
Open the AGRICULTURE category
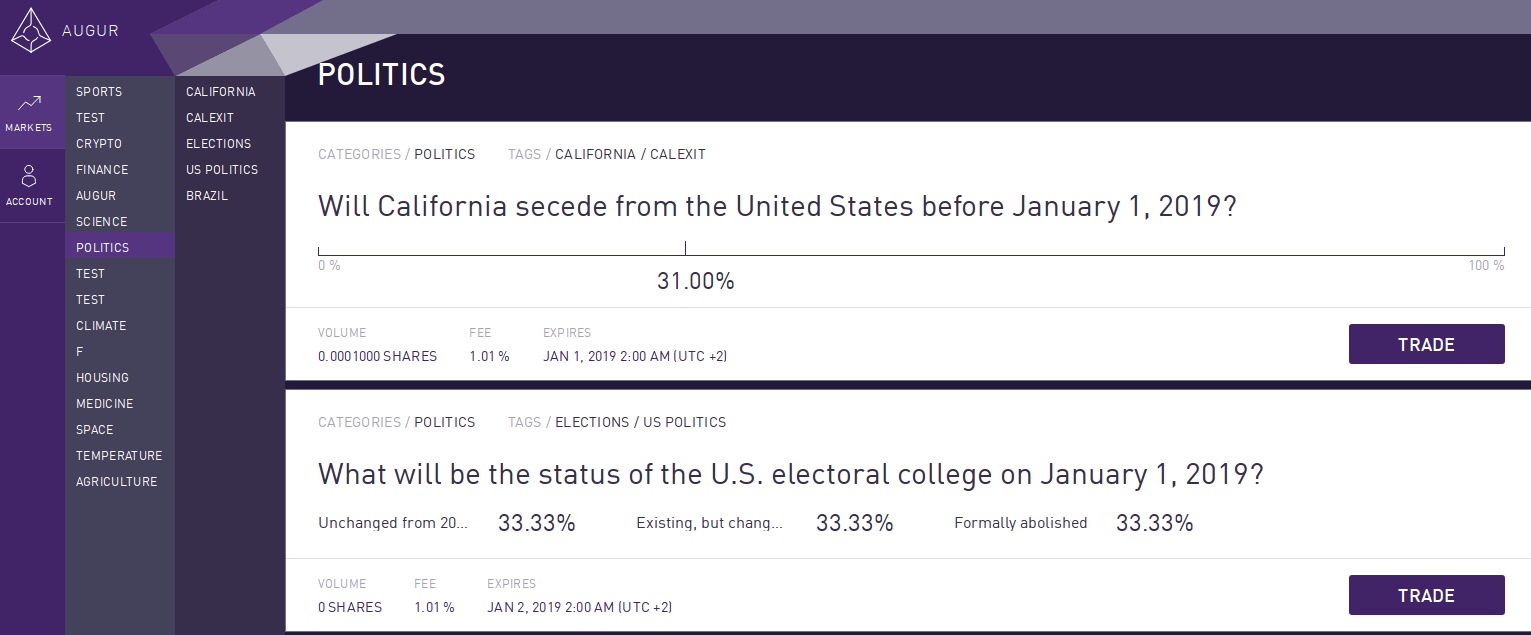116,481
